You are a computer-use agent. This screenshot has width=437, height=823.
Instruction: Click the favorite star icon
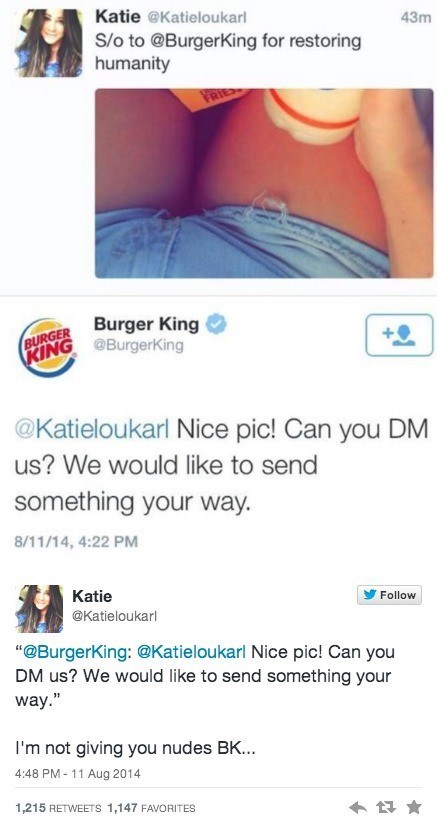pos(413,807)
